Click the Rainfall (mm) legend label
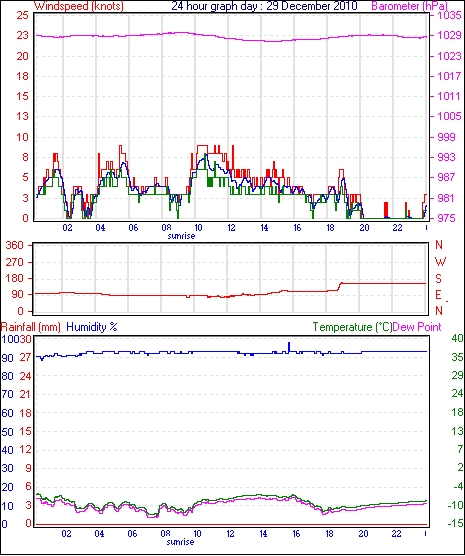The height and width of the screenshot is (556, 465). coord(31,327)
